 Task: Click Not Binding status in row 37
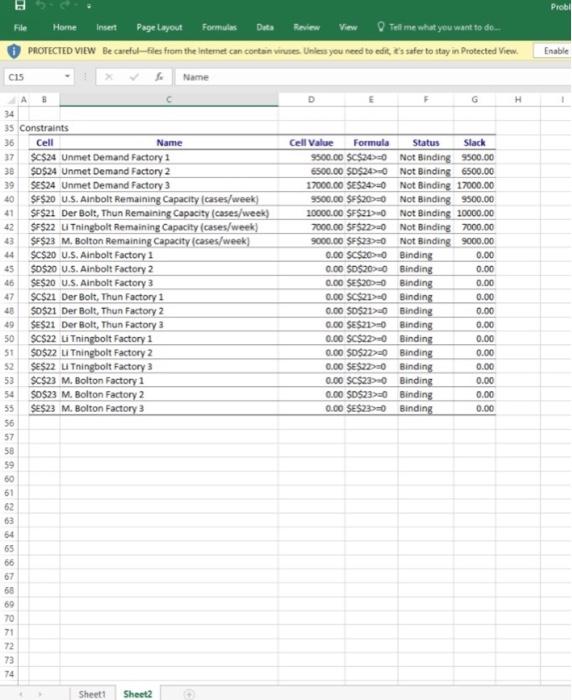pyautogui.click(x=426, y=157)
